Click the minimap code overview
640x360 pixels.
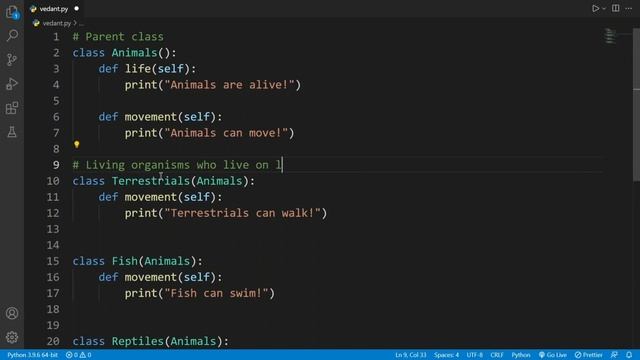click(610, 36)
